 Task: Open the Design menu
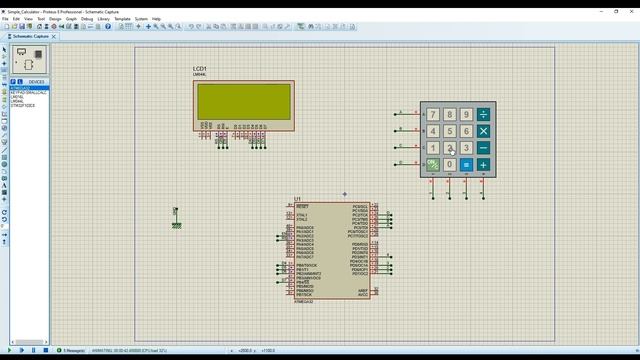55,19
